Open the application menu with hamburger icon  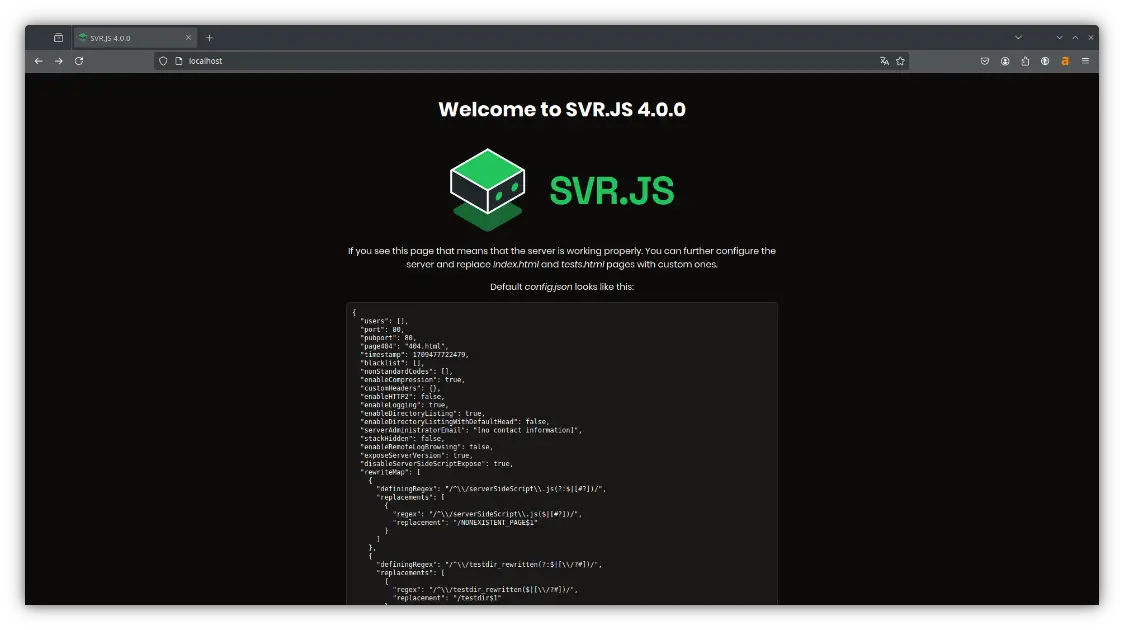(x=1085, y=61)
